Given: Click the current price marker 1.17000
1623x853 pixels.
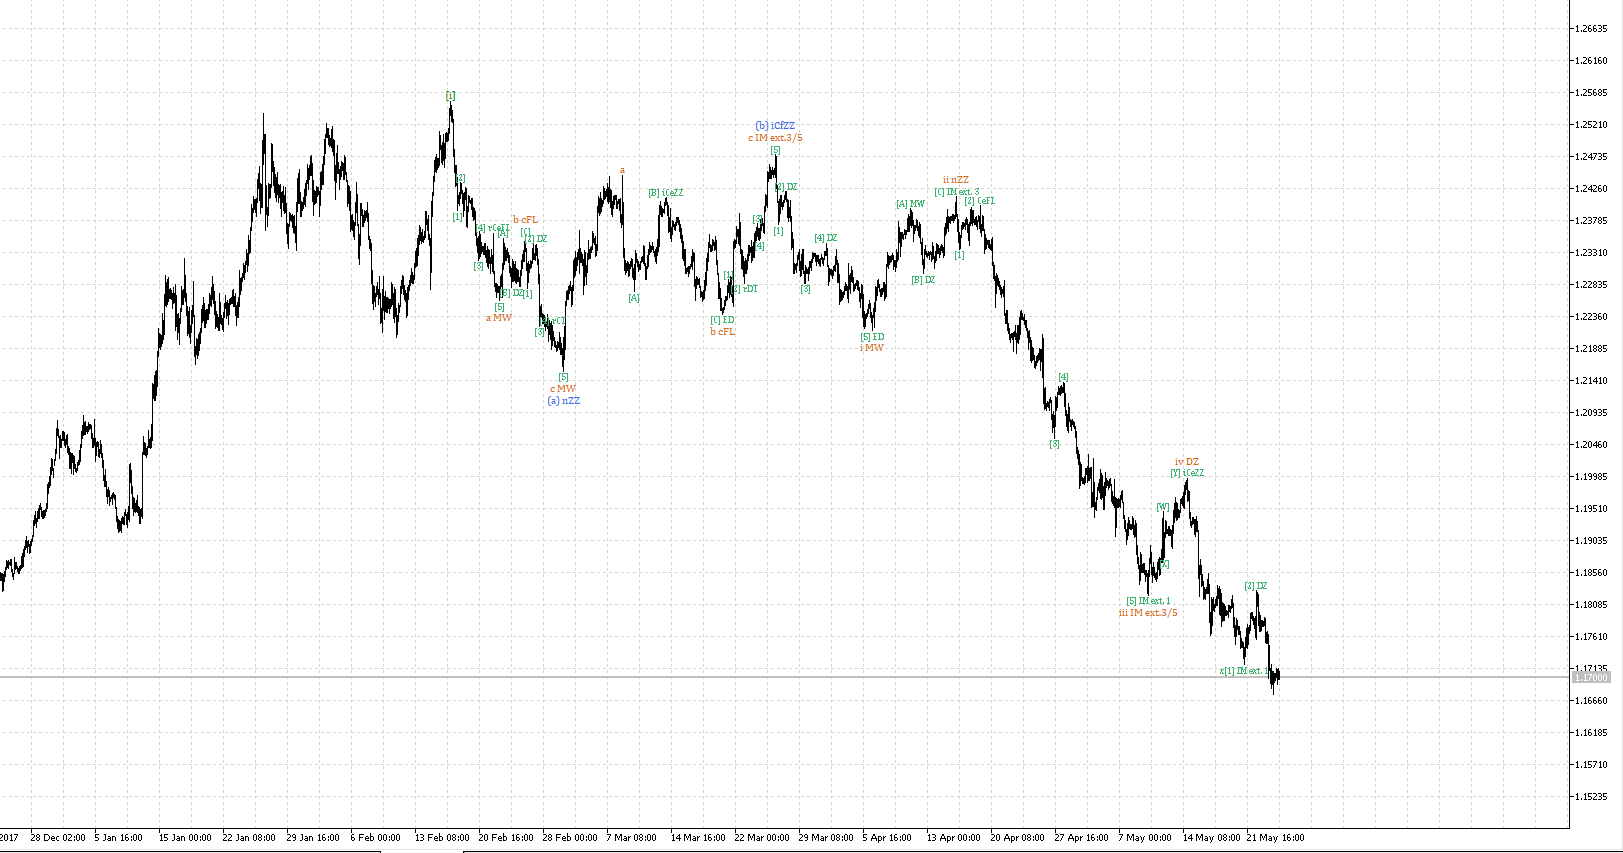Looking at the screenshot, I should click(1591, 677).
